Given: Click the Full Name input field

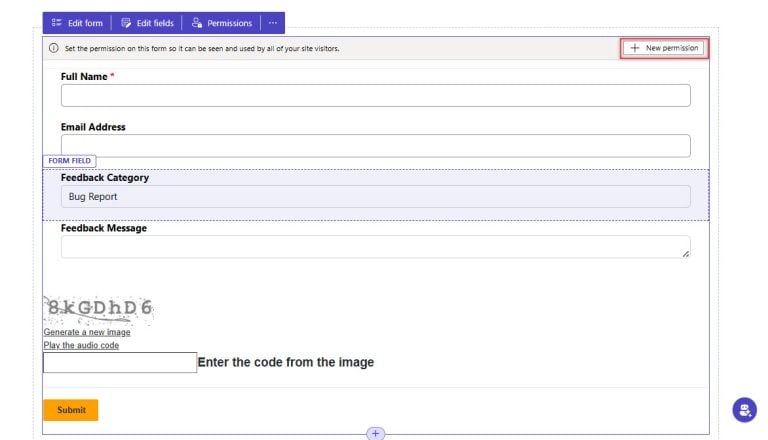Looking at the screenshot, I should [375, 95].
